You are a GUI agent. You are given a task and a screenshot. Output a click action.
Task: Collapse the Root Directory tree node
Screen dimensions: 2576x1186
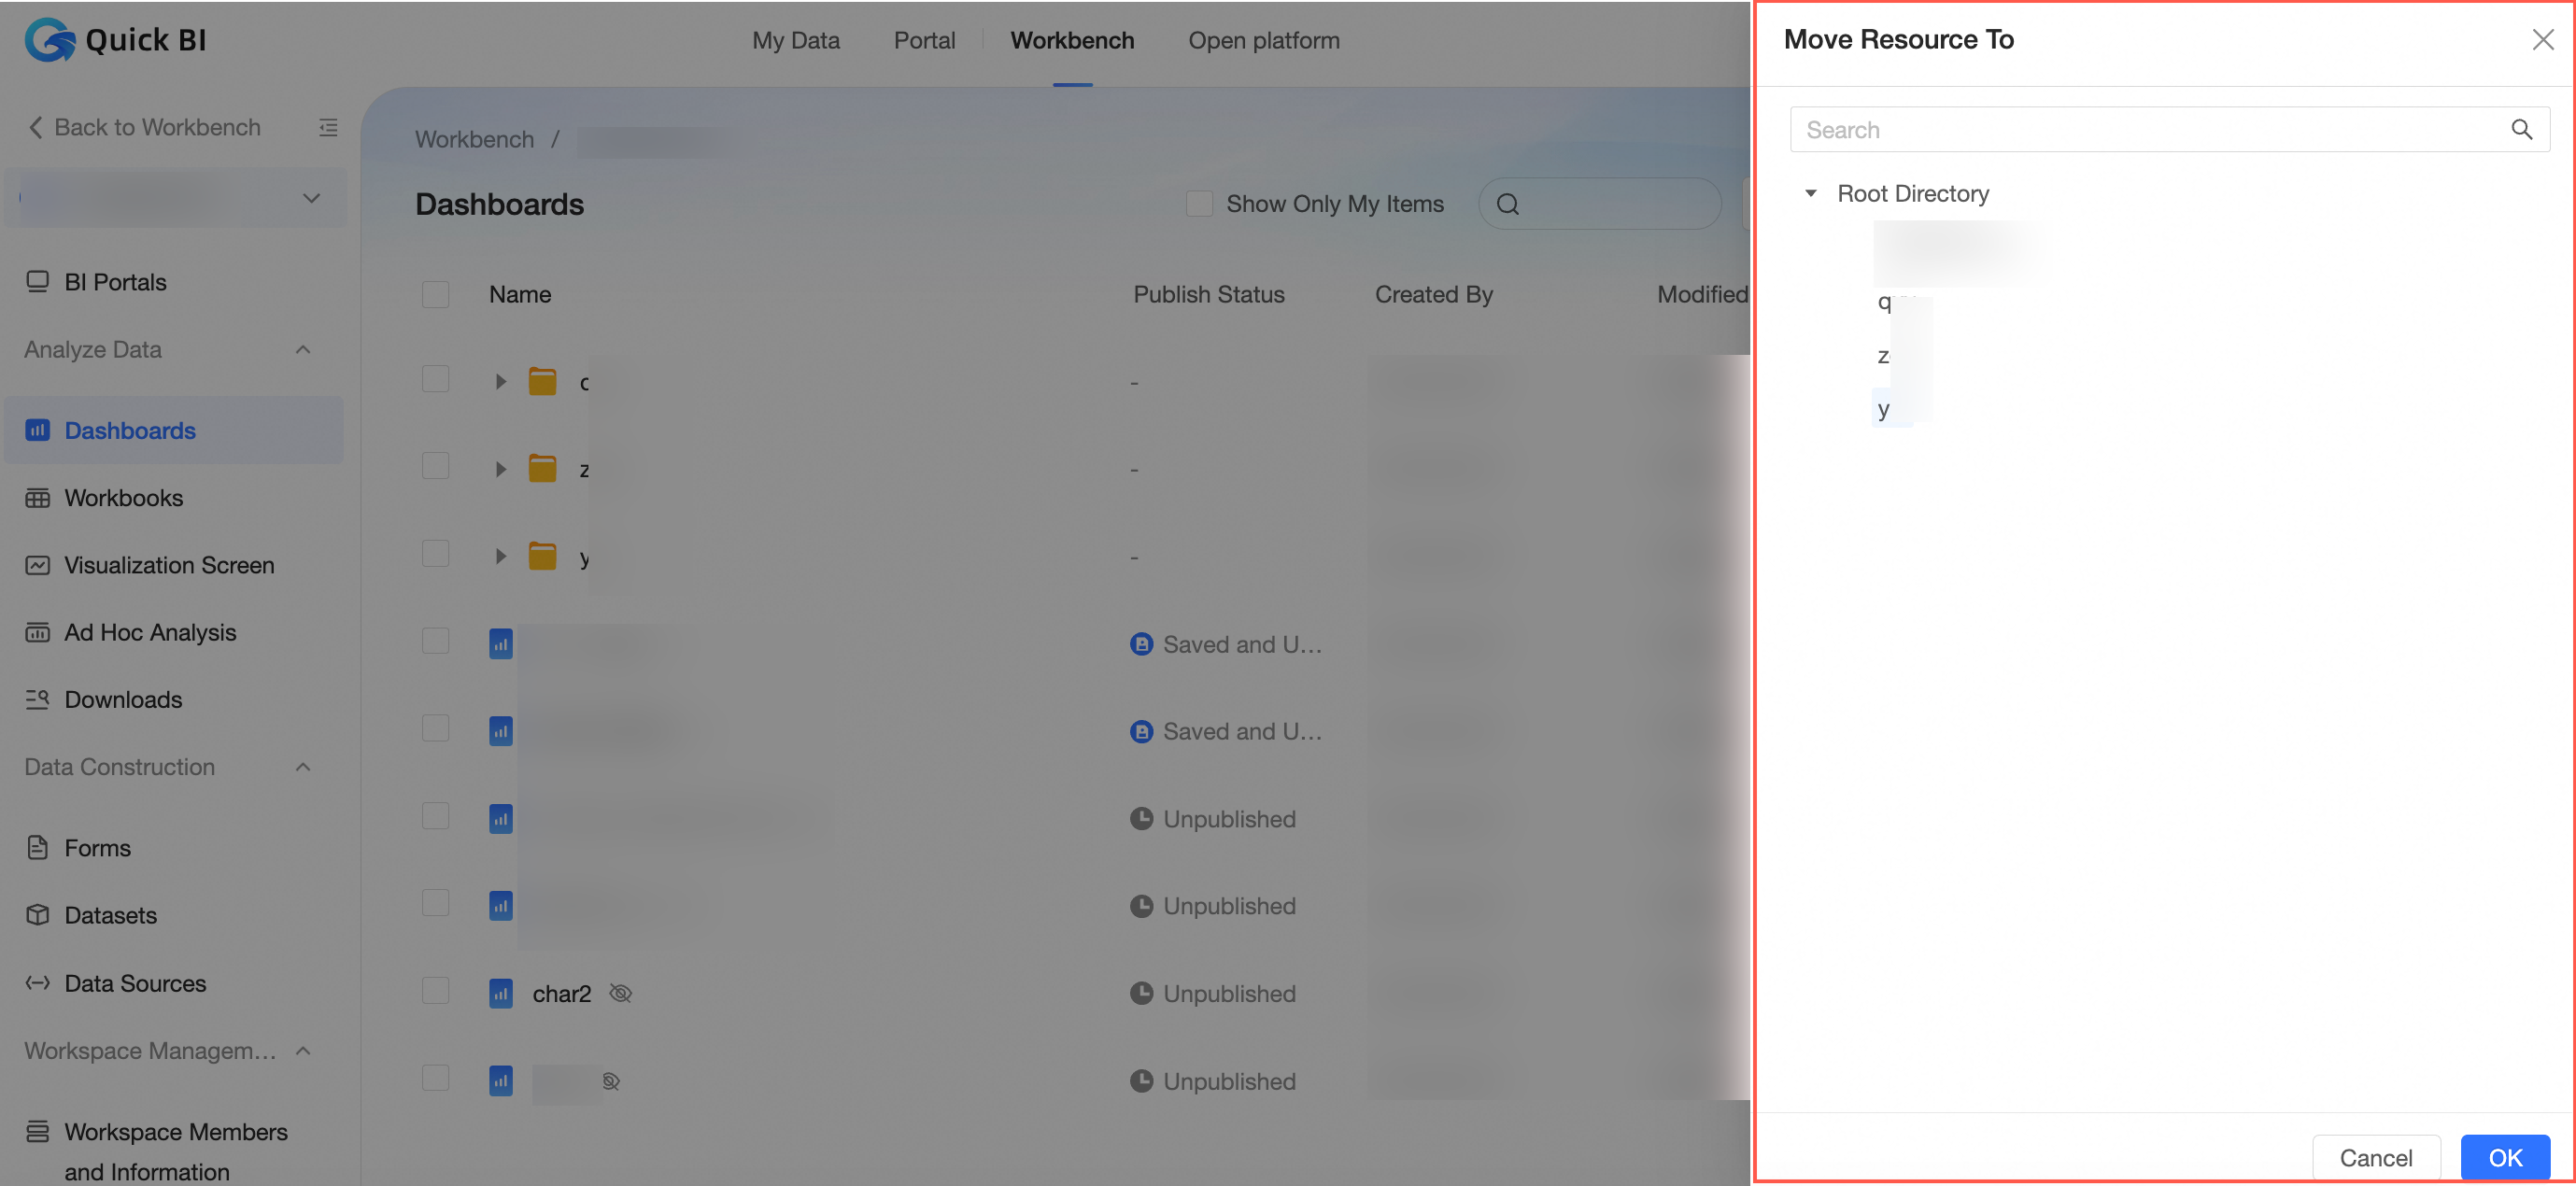(x=1810, y=193)
